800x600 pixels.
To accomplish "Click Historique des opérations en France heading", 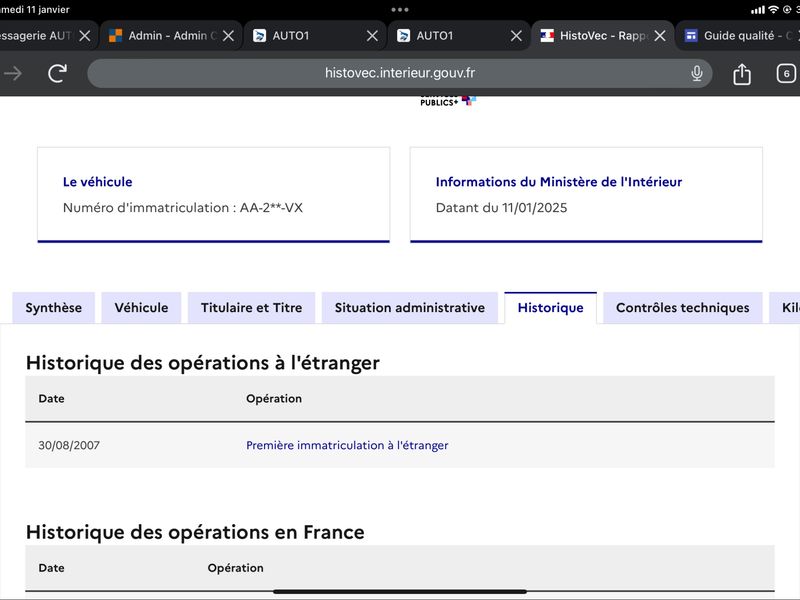I will (x=195, y=532).
